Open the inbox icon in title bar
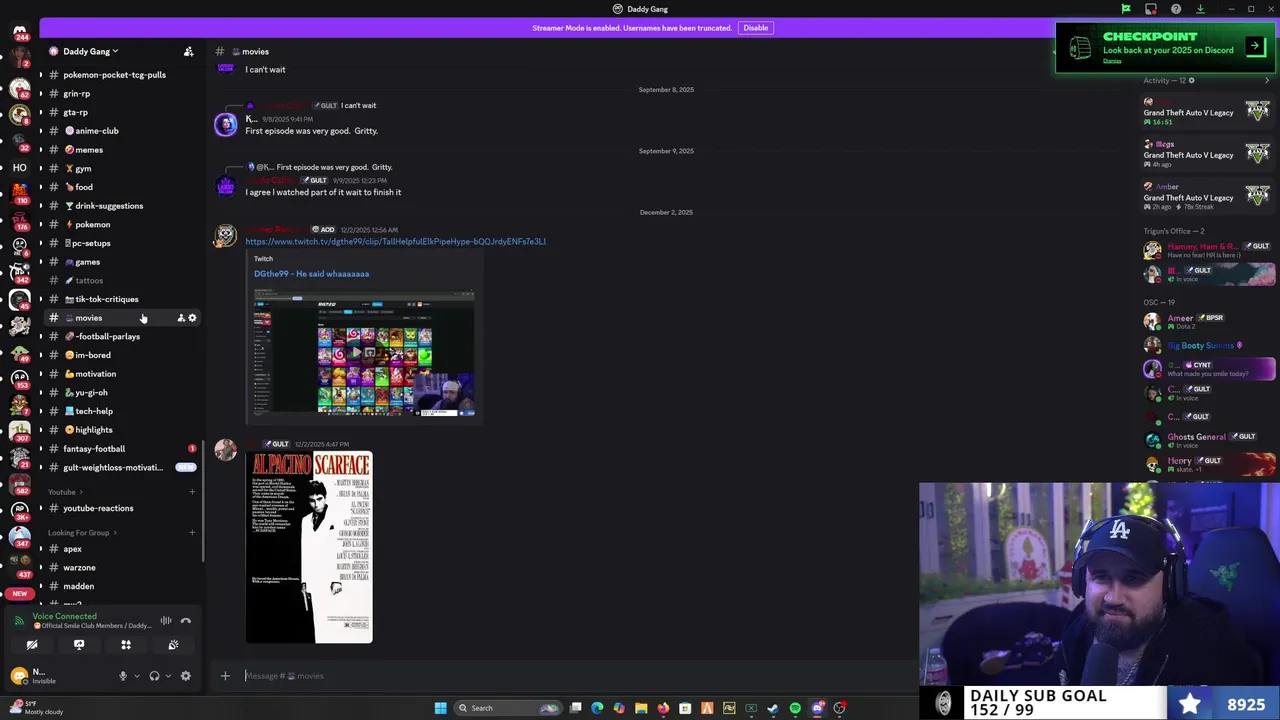The image size is (1280, 720). (1151, 9)
